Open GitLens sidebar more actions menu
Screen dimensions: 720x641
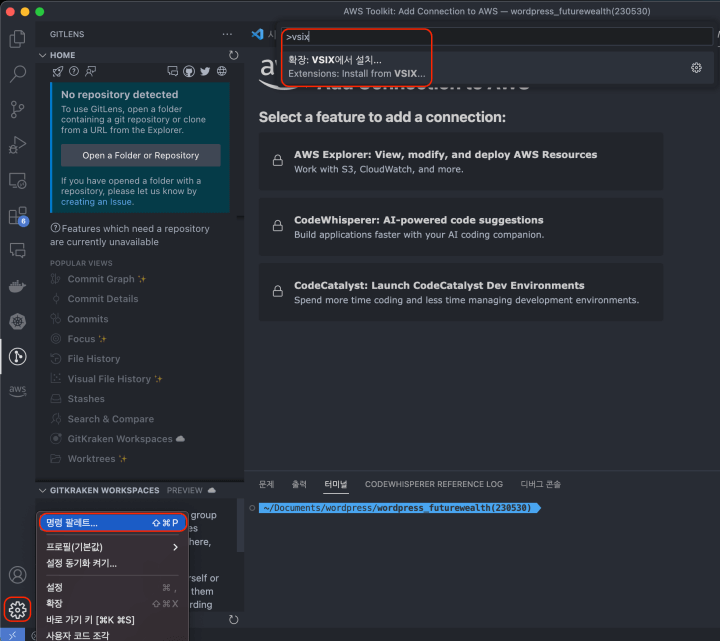(227, 34)
